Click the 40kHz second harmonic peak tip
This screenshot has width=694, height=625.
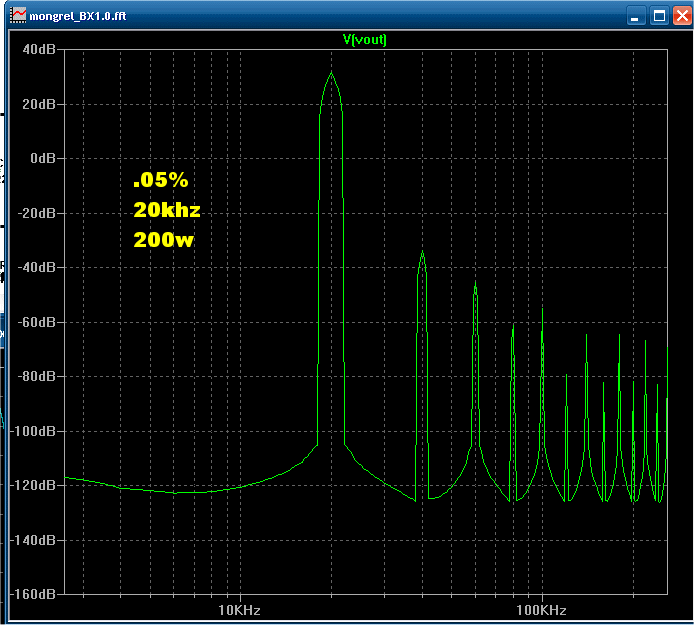click(x=423, y=252)
